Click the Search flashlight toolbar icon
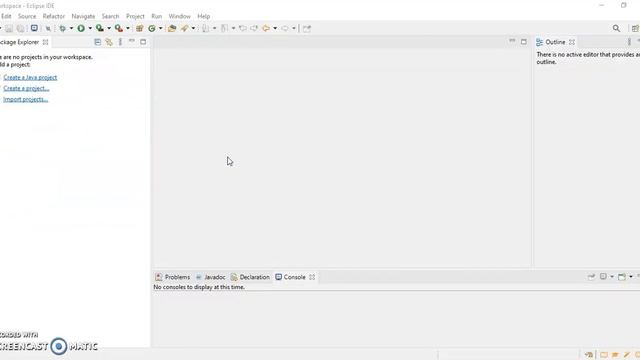This screenshot has width=640, height=360. tap(185, 28)
